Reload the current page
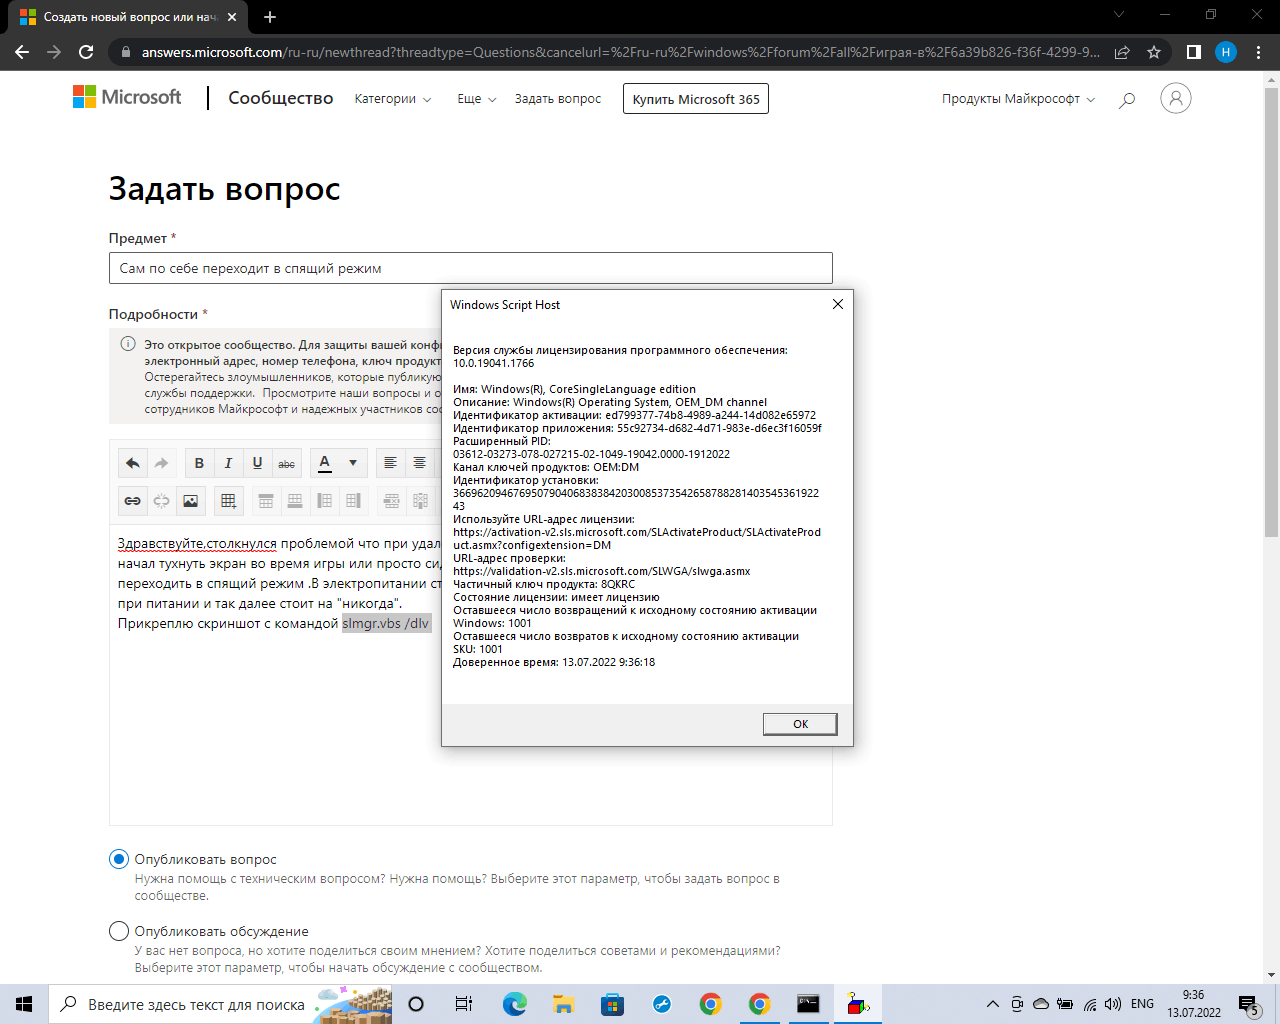This screenshot has width=1280, height=1024. (x=86, y=52)
